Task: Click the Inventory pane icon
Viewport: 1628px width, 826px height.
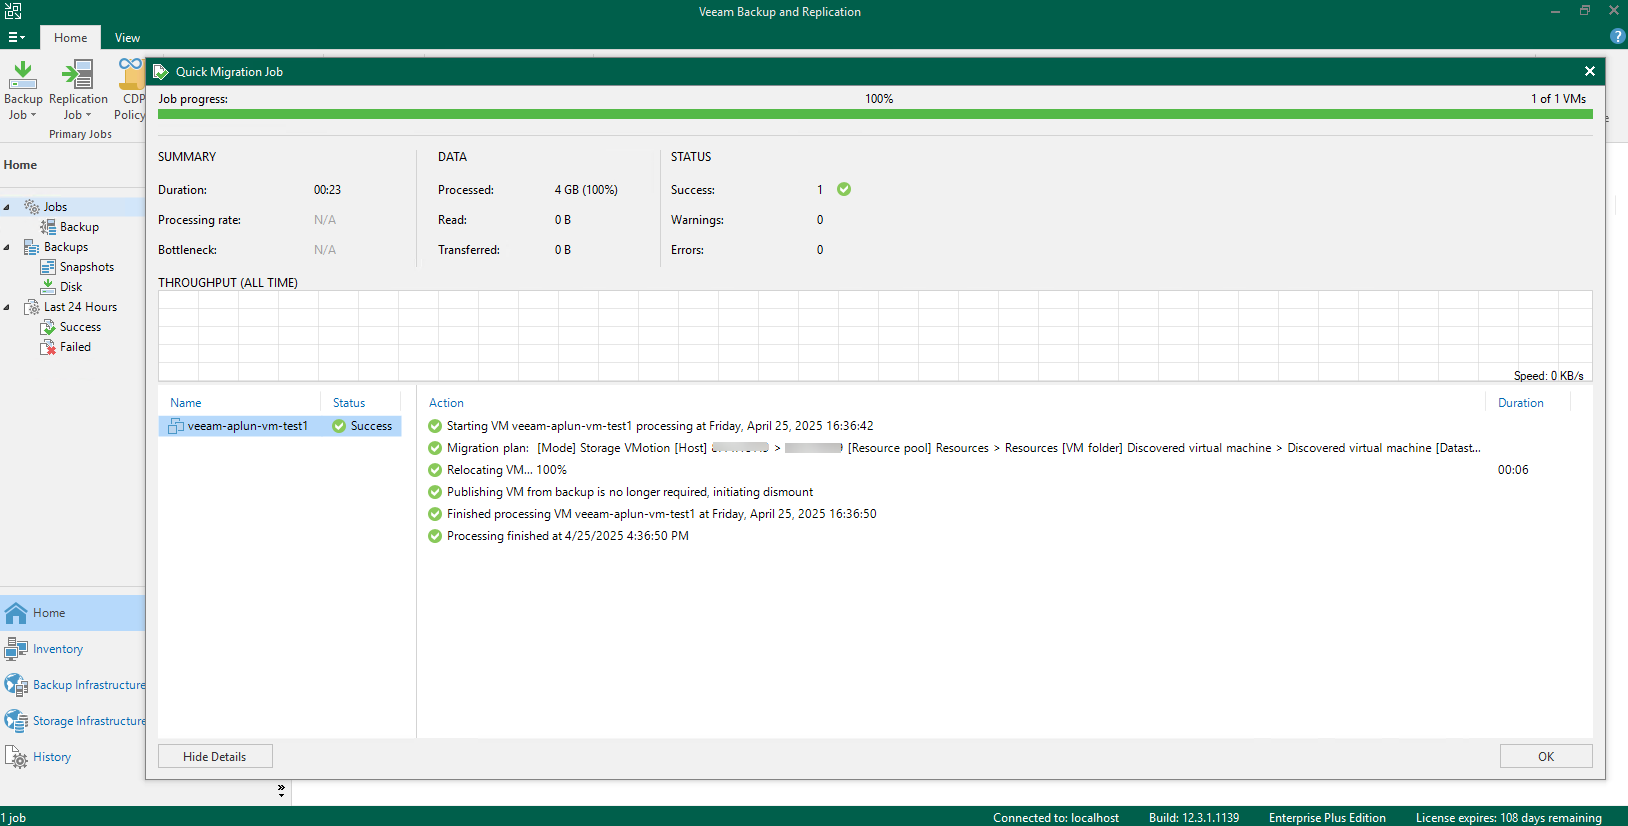Action: 16,649
